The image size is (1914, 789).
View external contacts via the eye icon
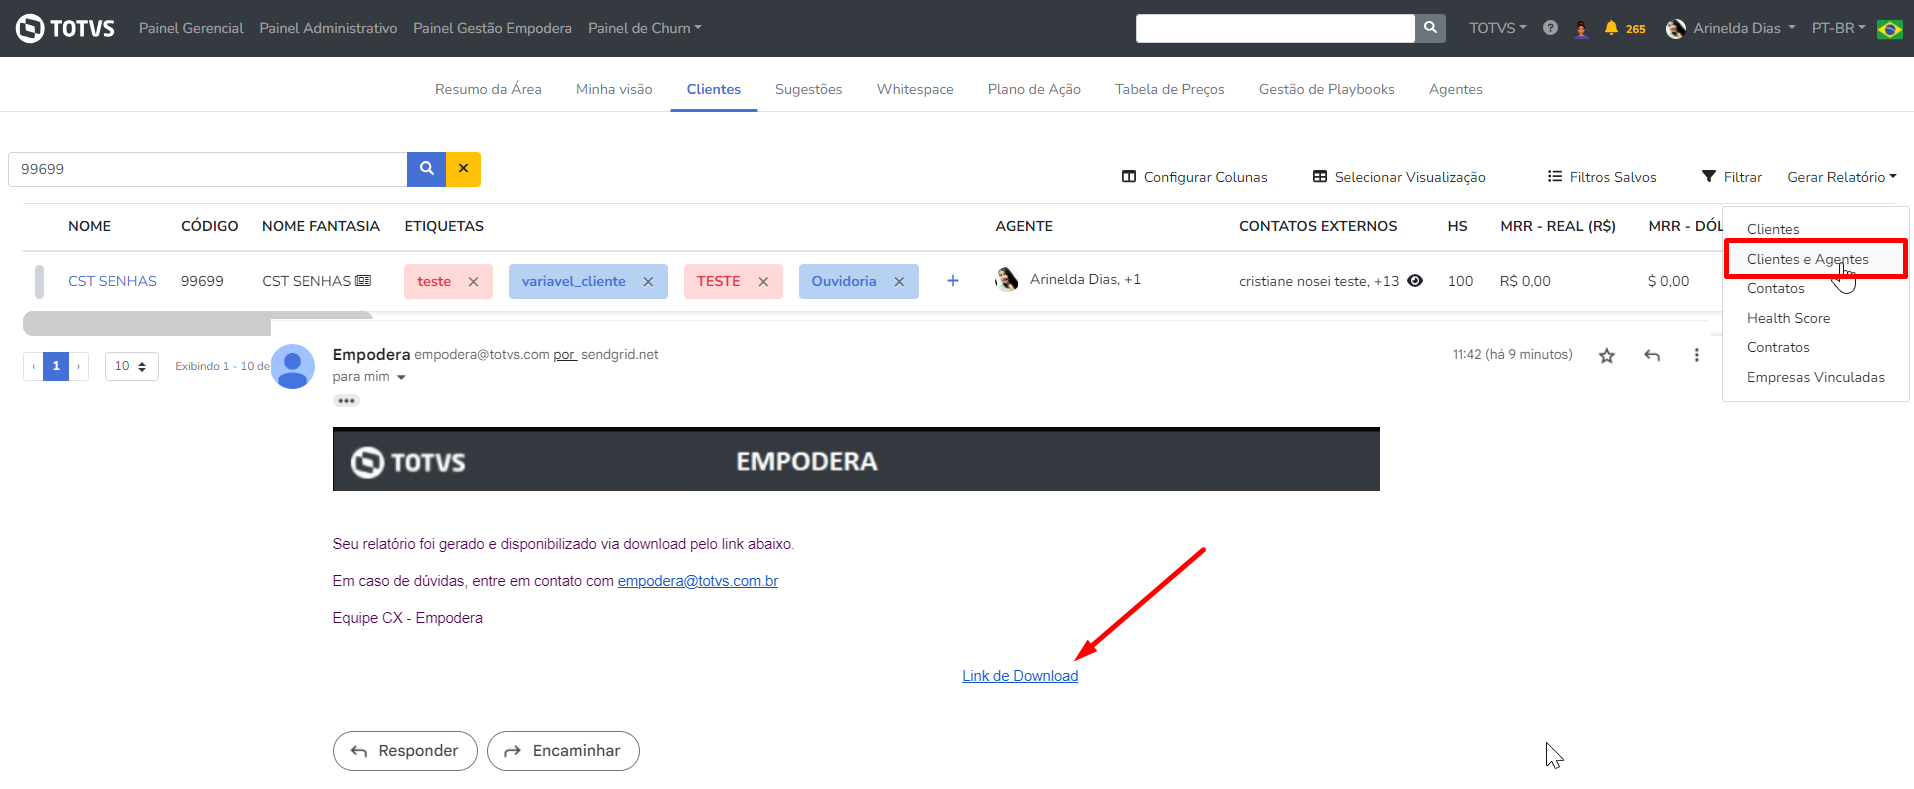[x=1415, y=281]
